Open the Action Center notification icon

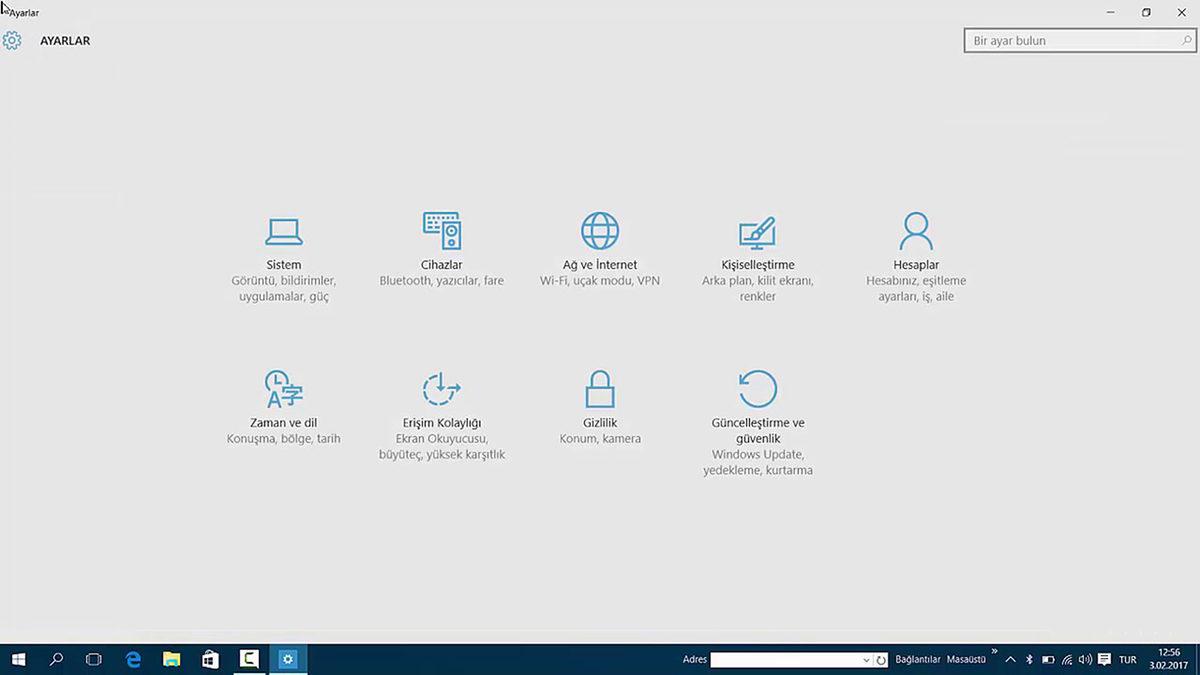tap(1103, 659)
